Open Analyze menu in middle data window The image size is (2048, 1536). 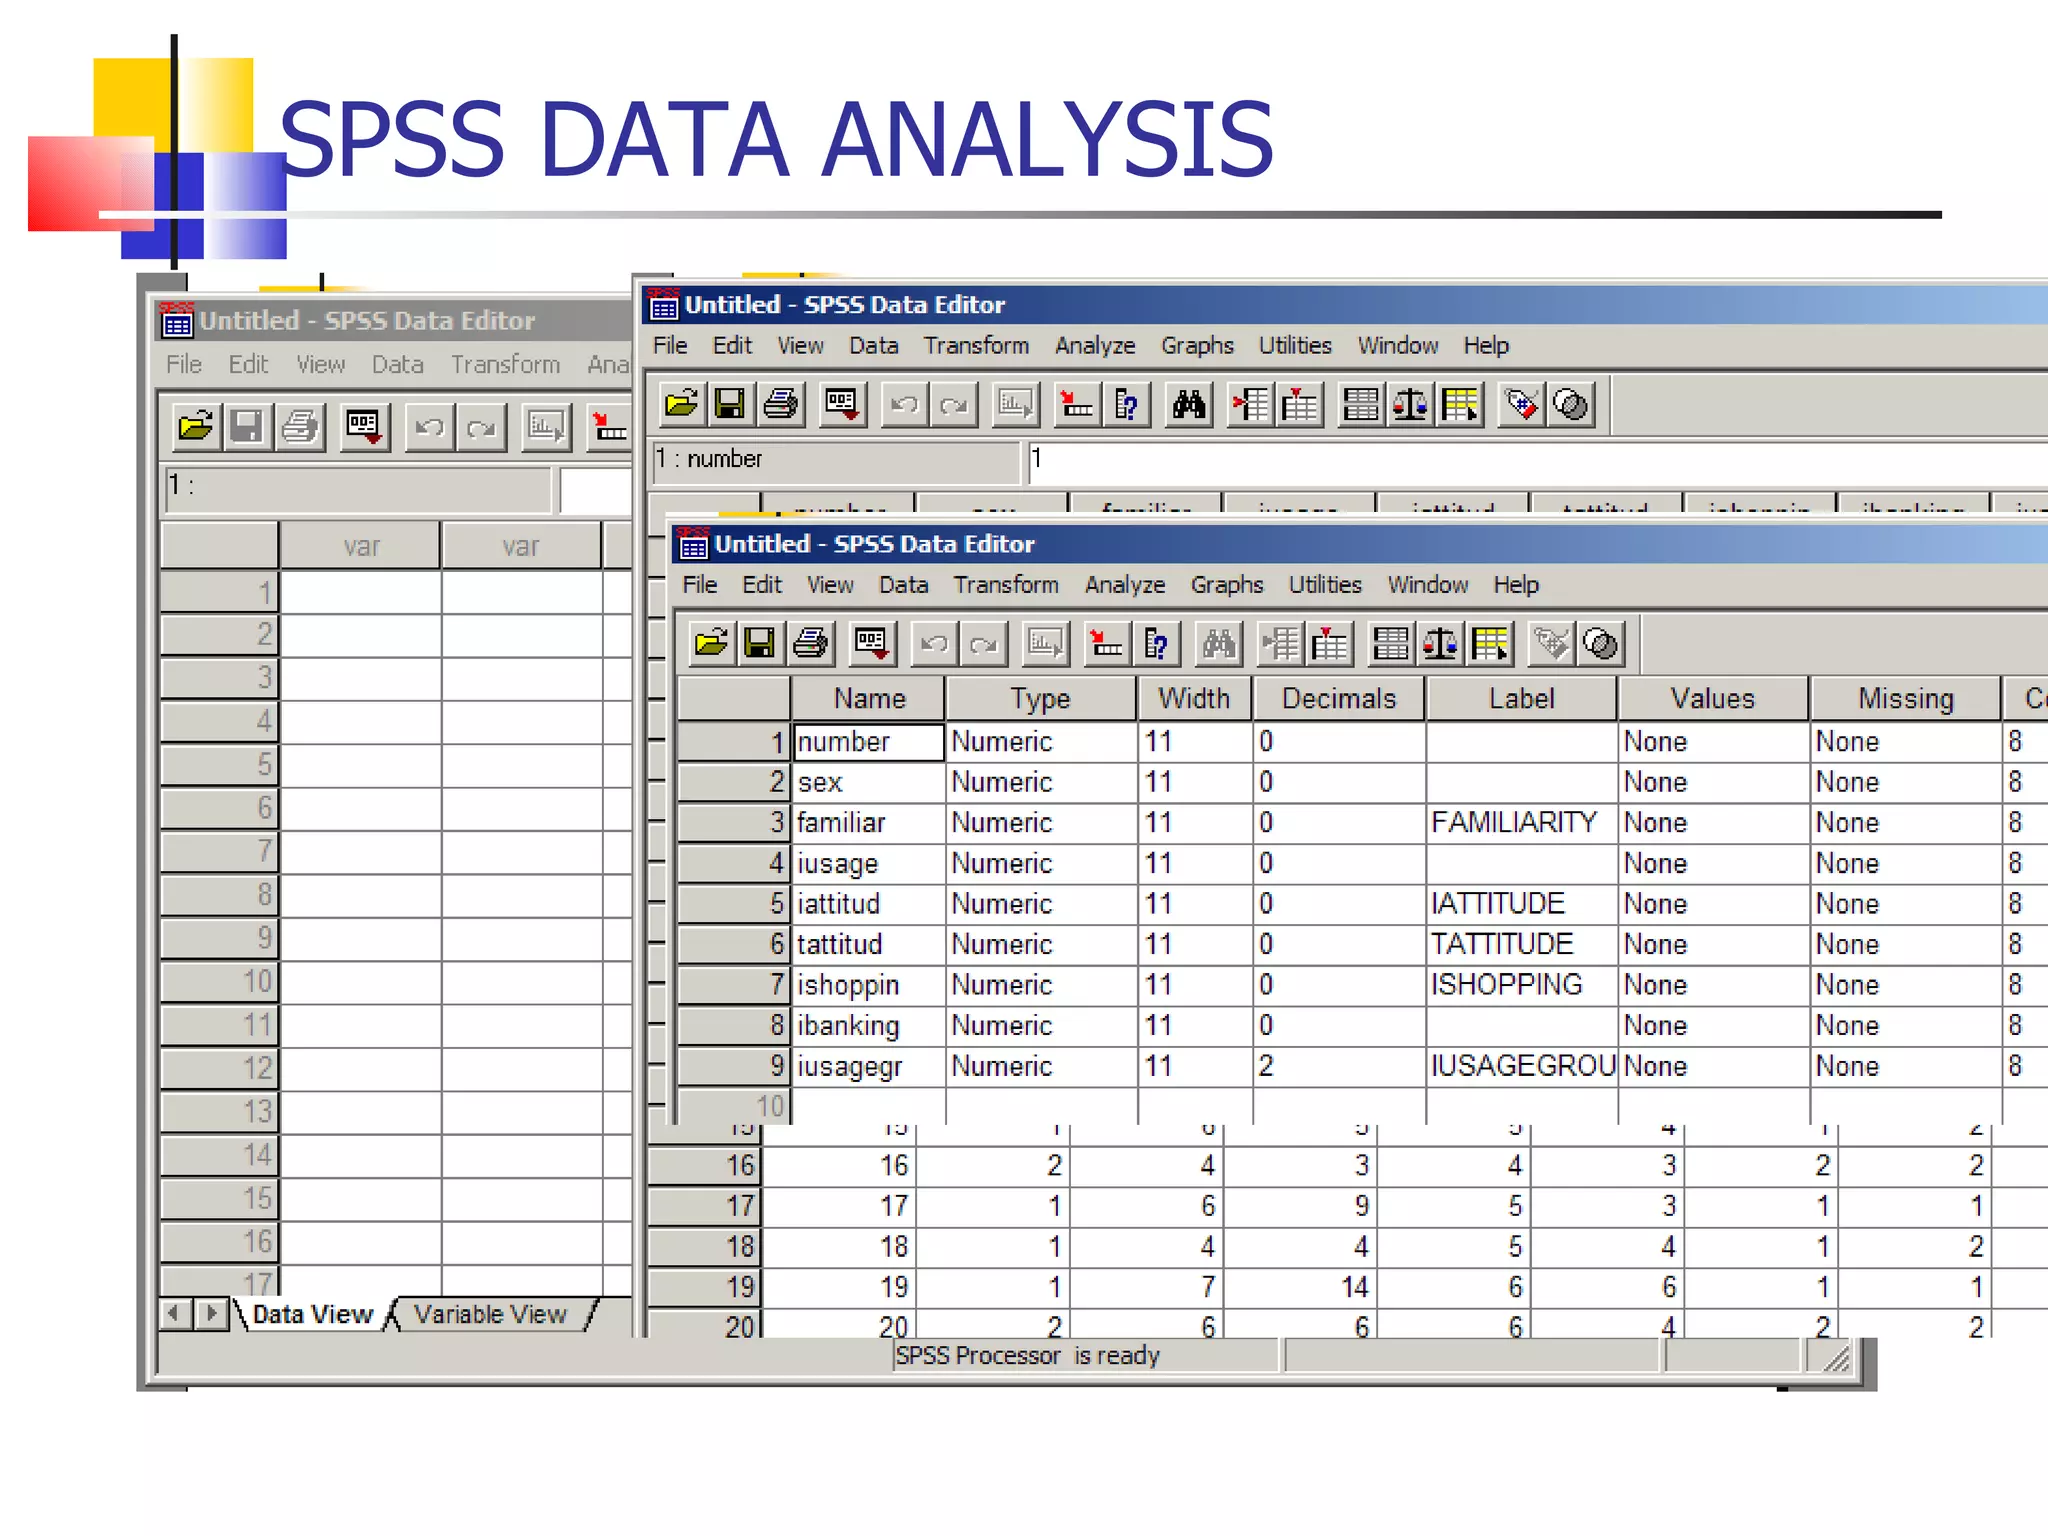coord(1095,346)
